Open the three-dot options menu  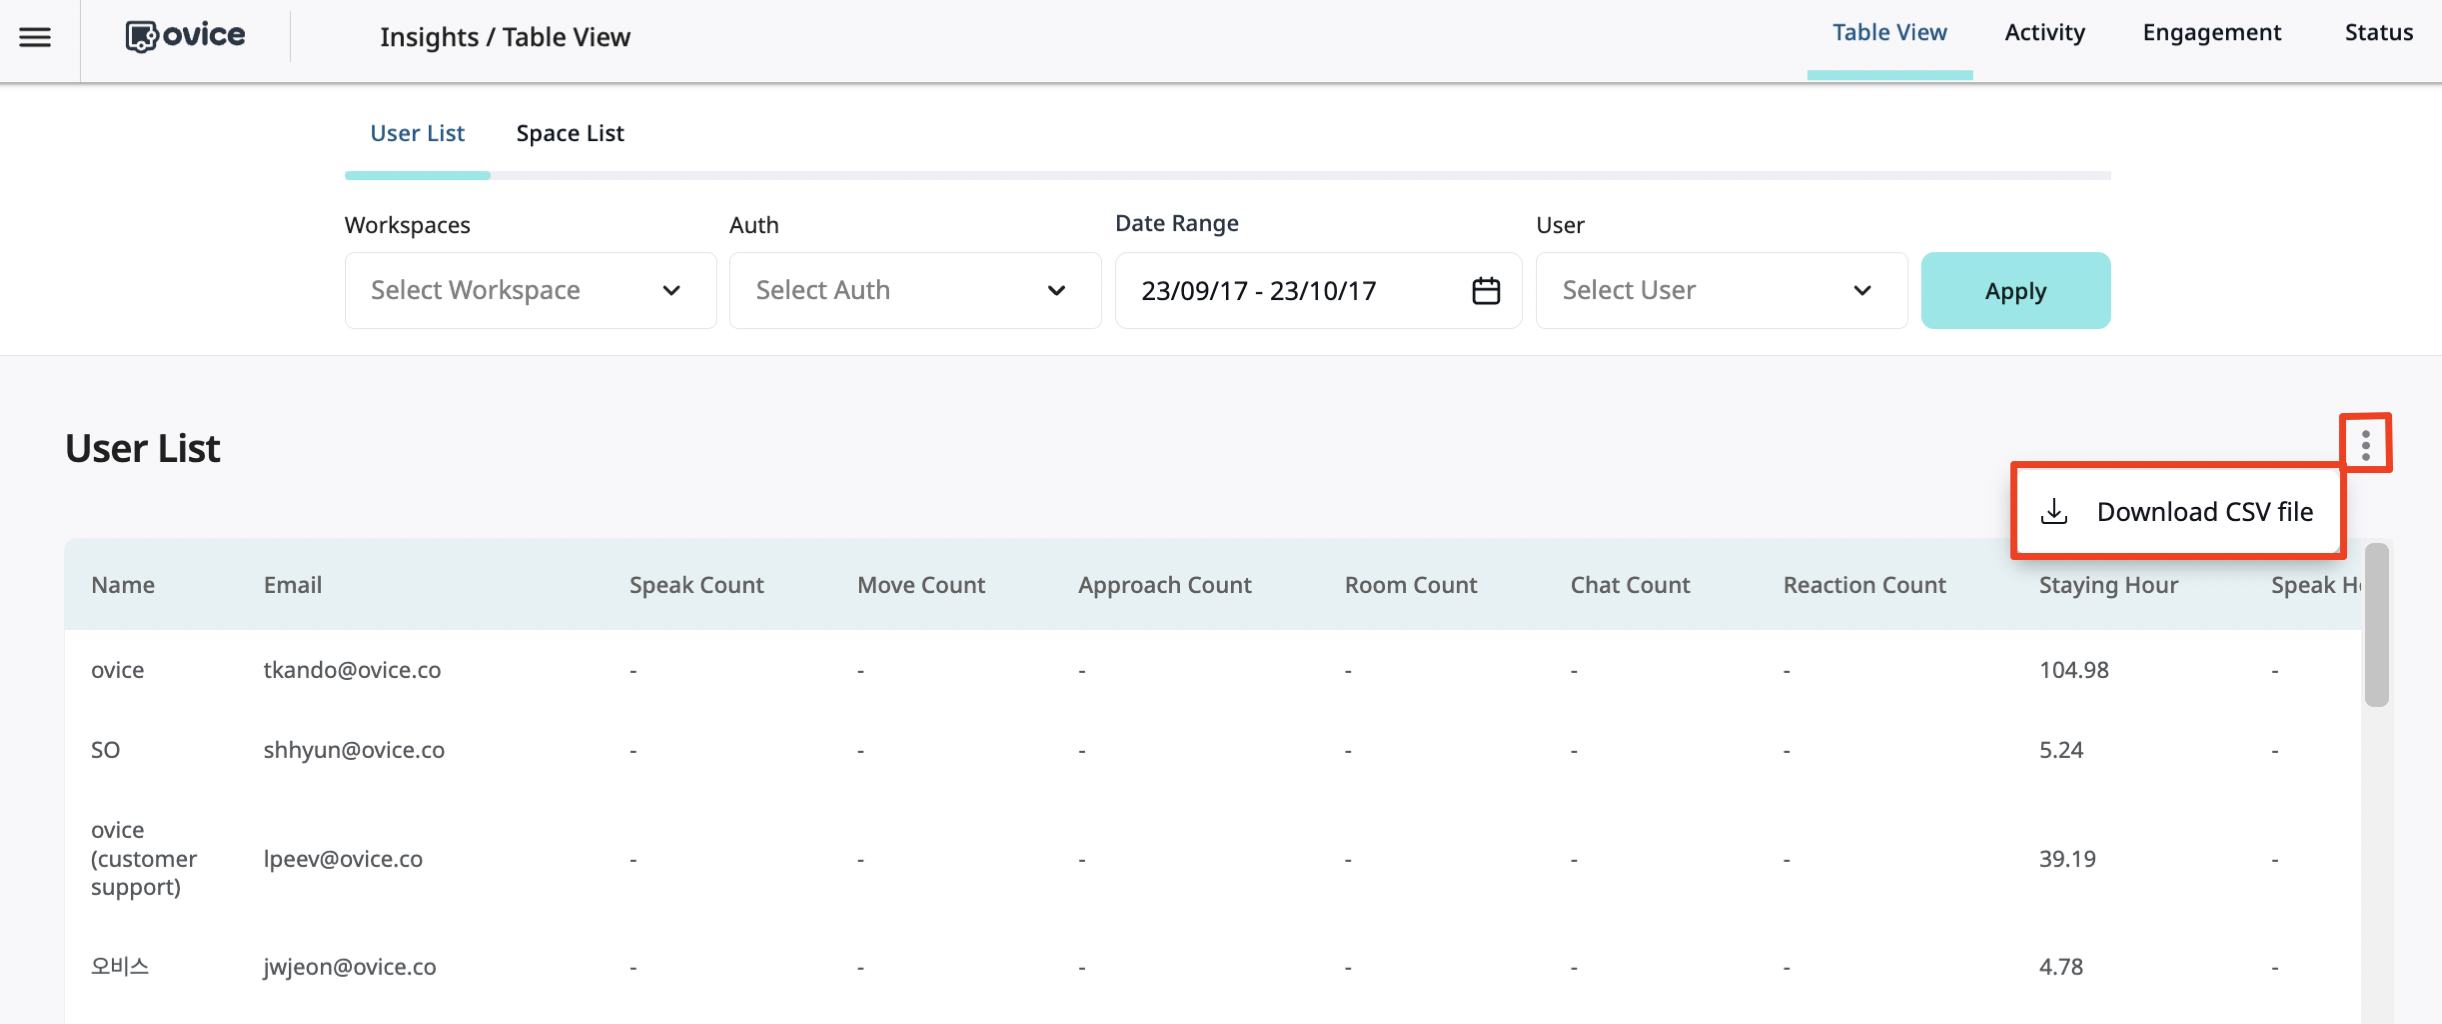click(x=2365, y=445)
